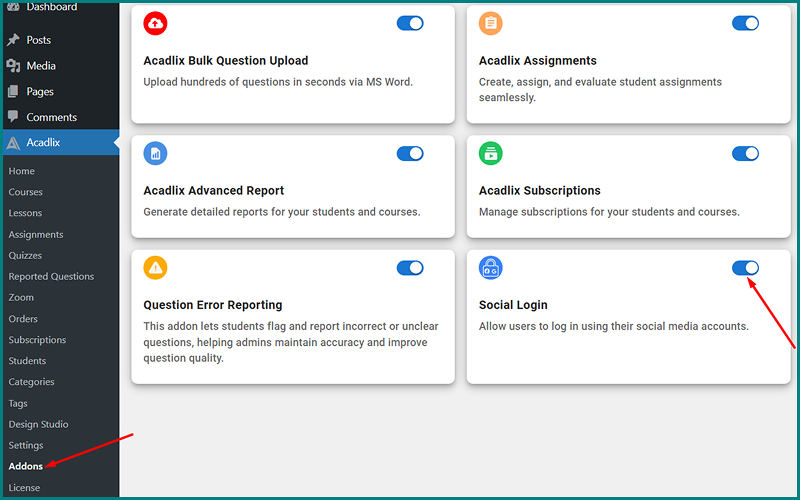Switch off Question Error Reporting addon
The height and width of the screenshot is (500, 800).
point(410,268)
